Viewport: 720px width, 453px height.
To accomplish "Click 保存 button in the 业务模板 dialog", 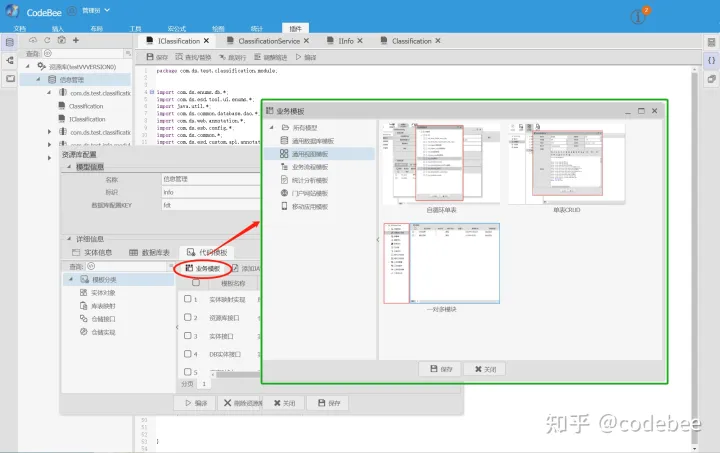I will pos(440,369).
